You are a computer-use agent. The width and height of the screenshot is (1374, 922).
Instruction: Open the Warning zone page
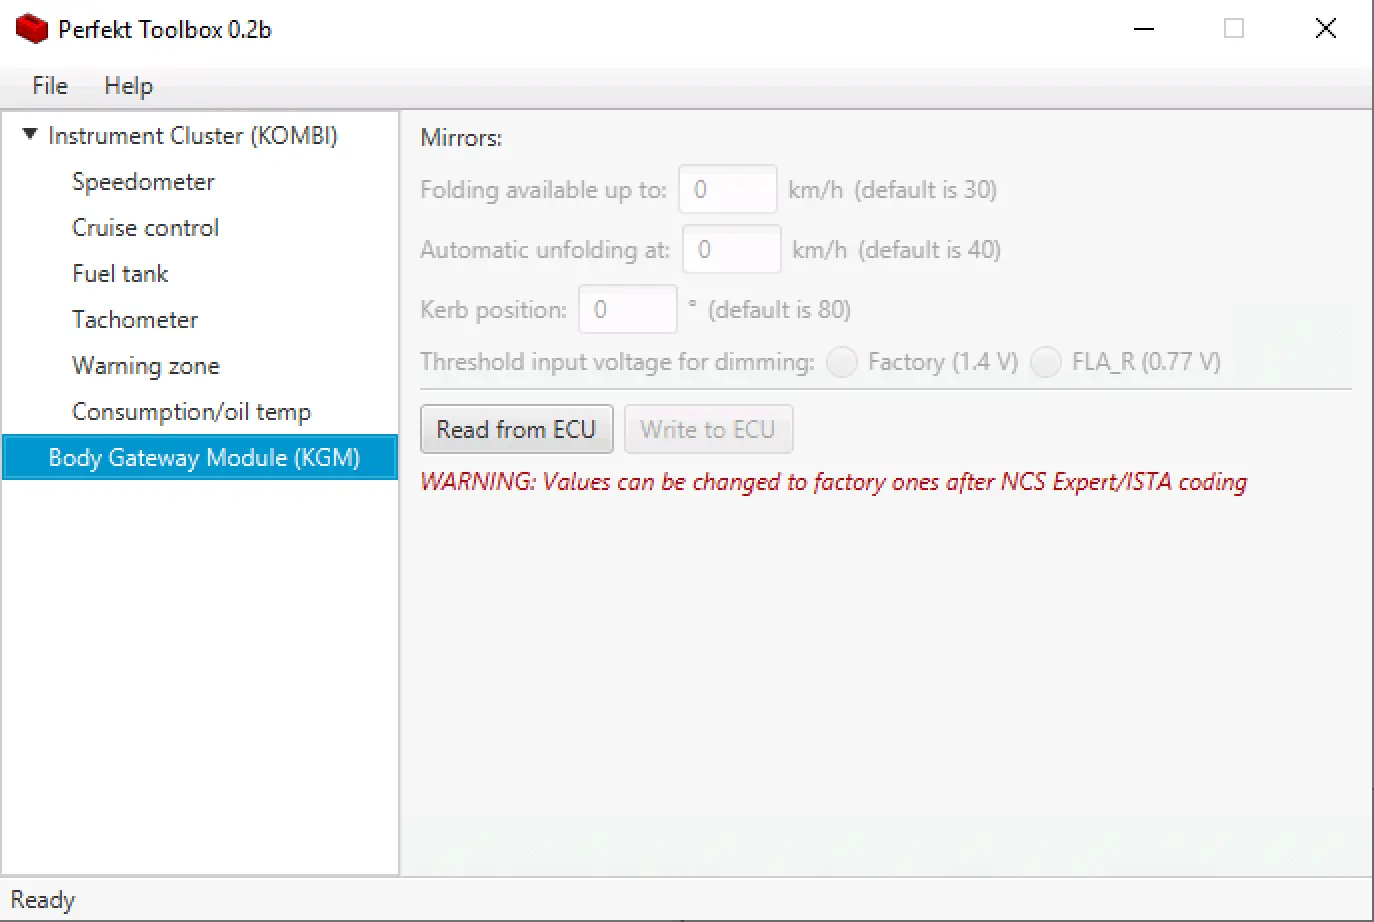145,366
